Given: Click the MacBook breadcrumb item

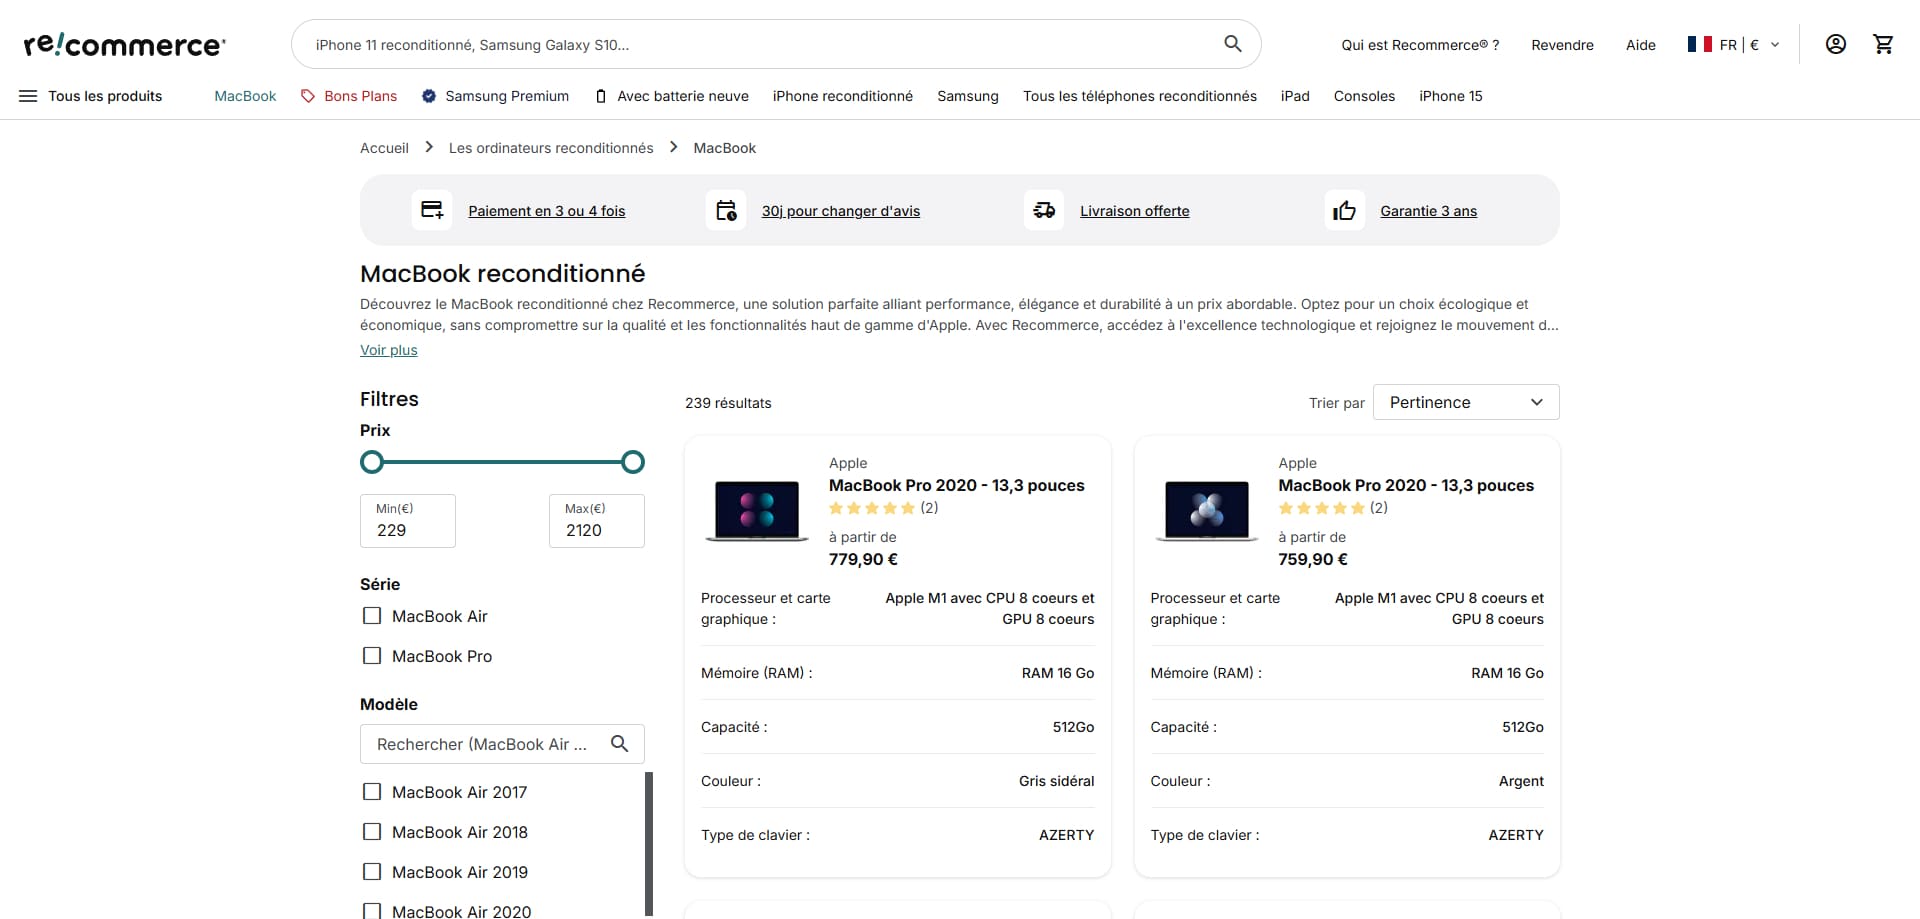Looking at the screenshot, I should [725, 148].
